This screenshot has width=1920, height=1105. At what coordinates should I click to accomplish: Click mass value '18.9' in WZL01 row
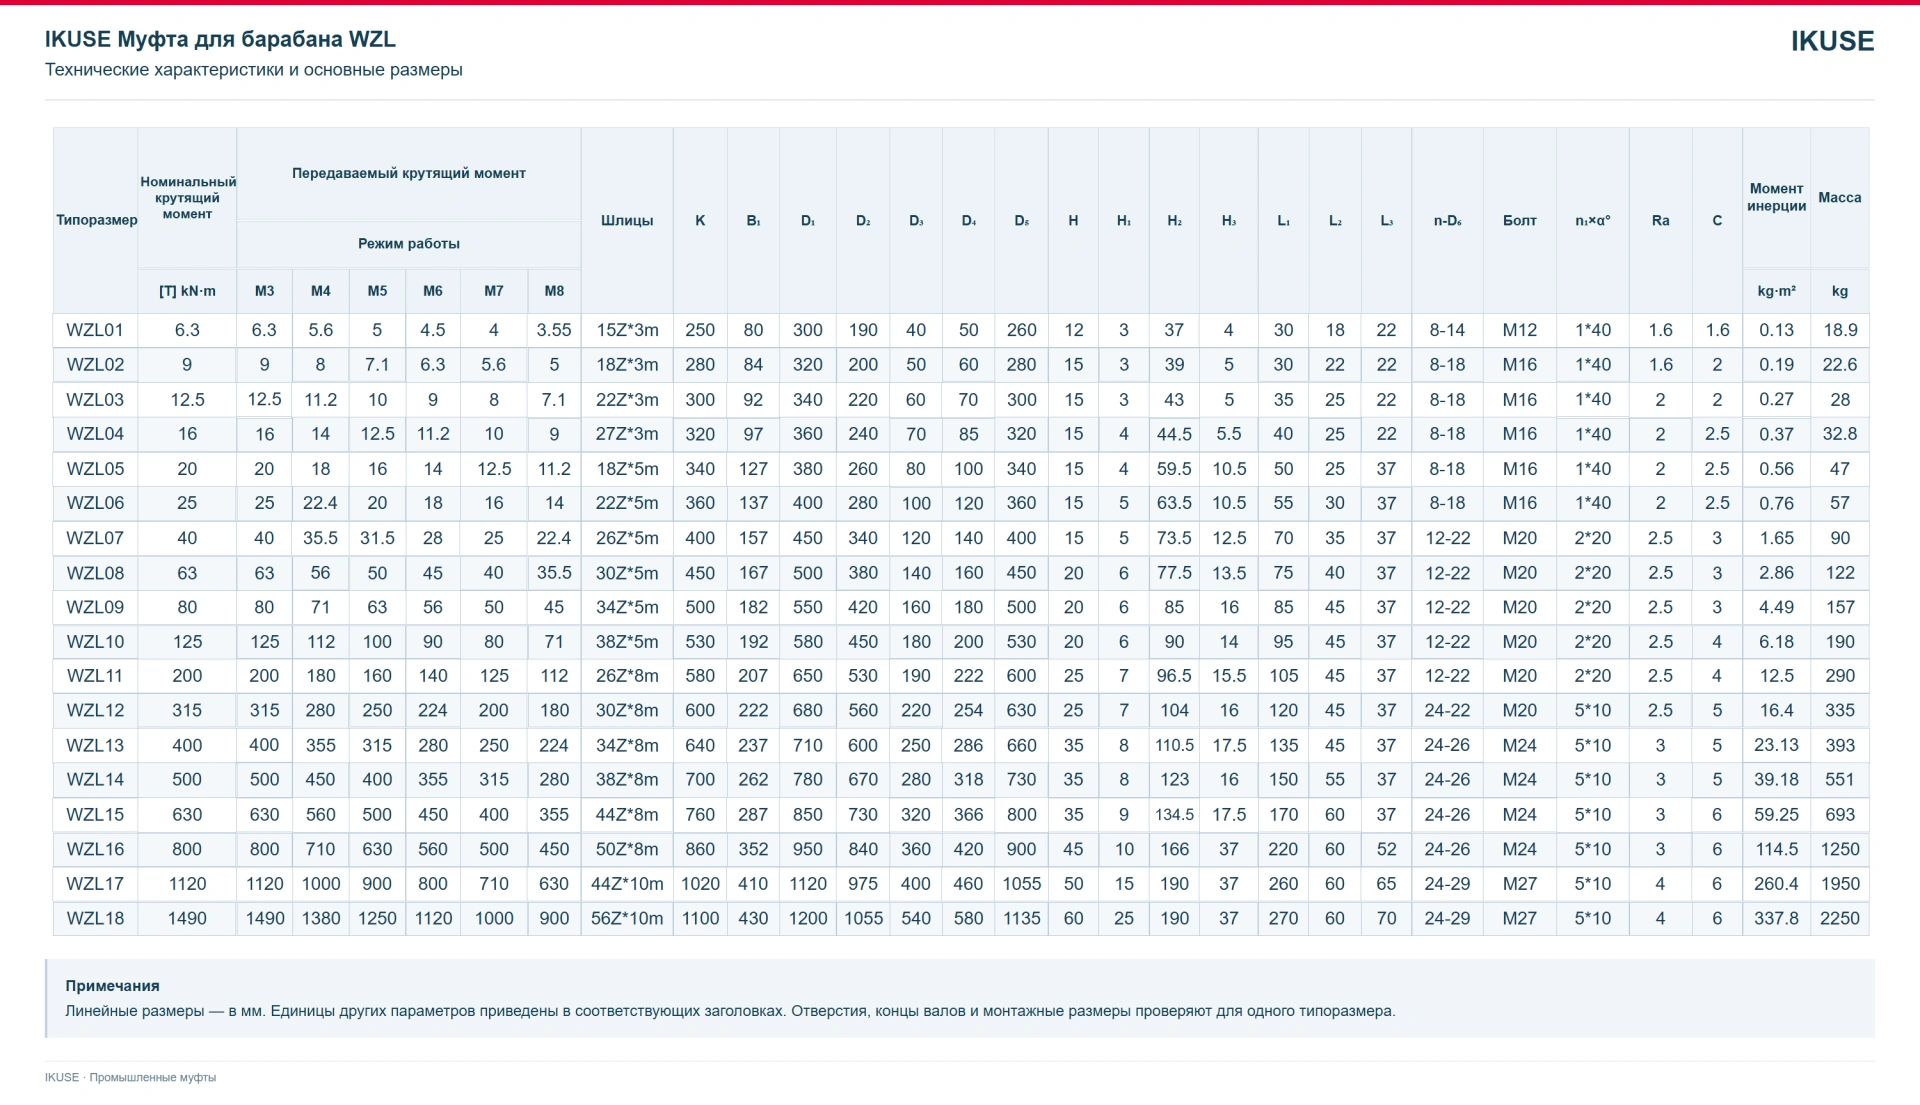point(1839,330)
